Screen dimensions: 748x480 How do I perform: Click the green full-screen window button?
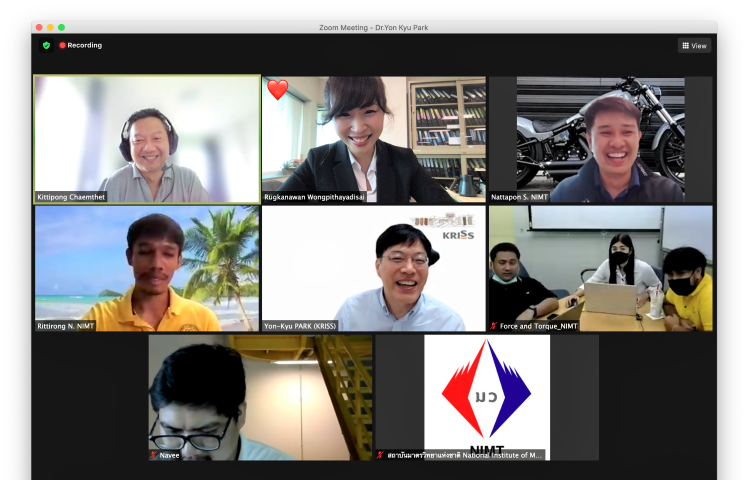coord(61,27)
